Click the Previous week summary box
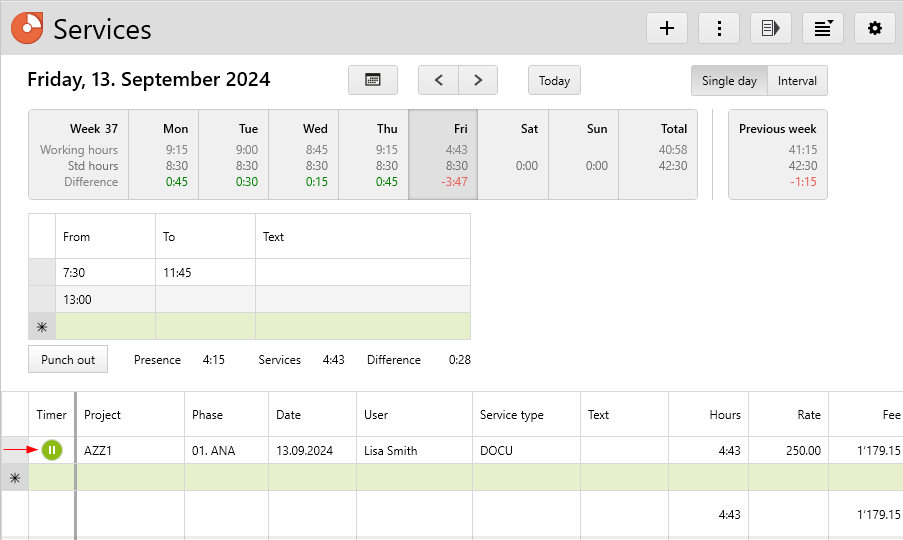This screenshot has width=903, height=540. [777, 155]
